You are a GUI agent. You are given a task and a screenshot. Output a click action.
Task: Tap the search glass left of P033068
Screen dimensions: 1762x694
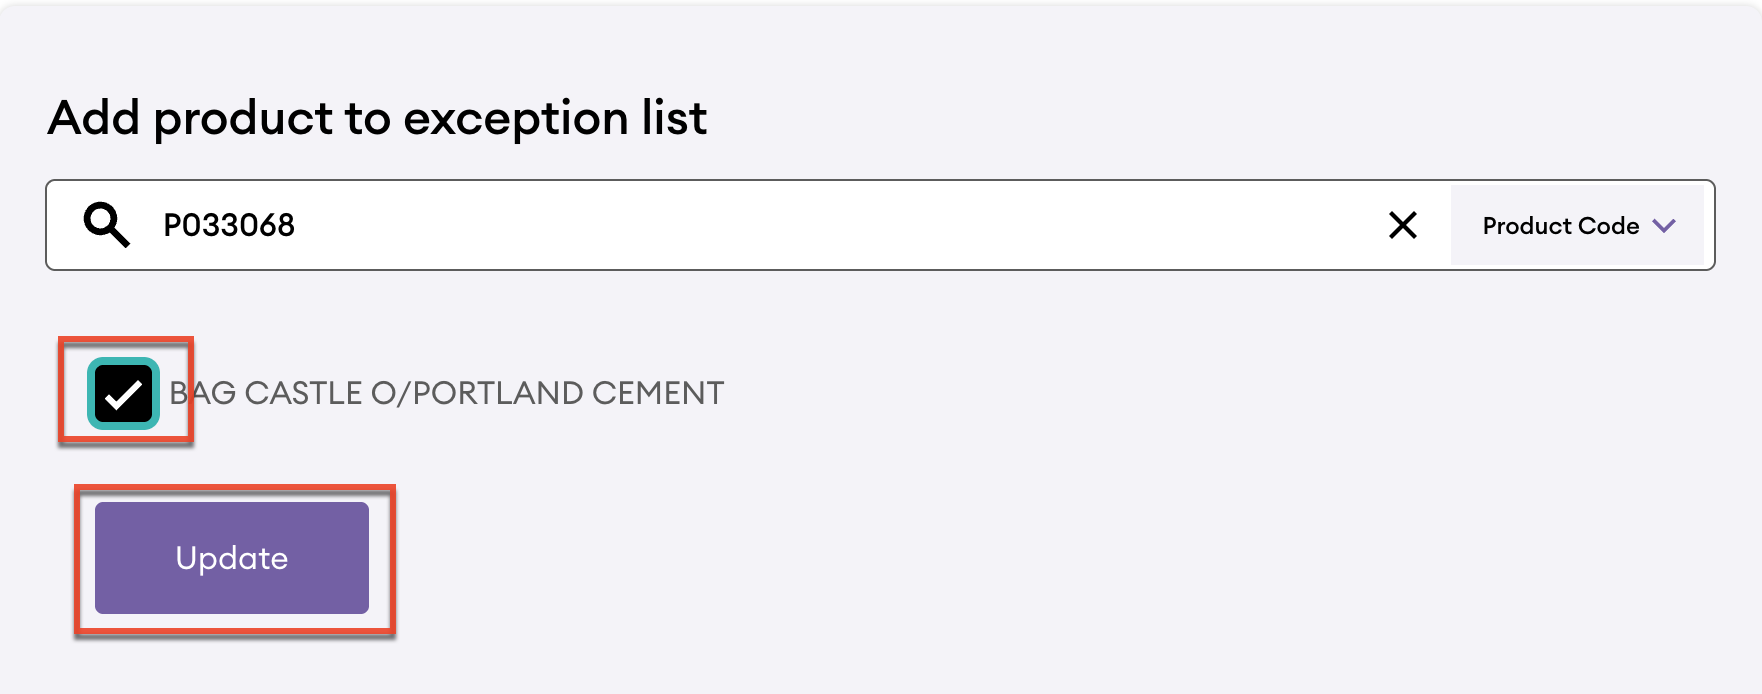[106, 224]
